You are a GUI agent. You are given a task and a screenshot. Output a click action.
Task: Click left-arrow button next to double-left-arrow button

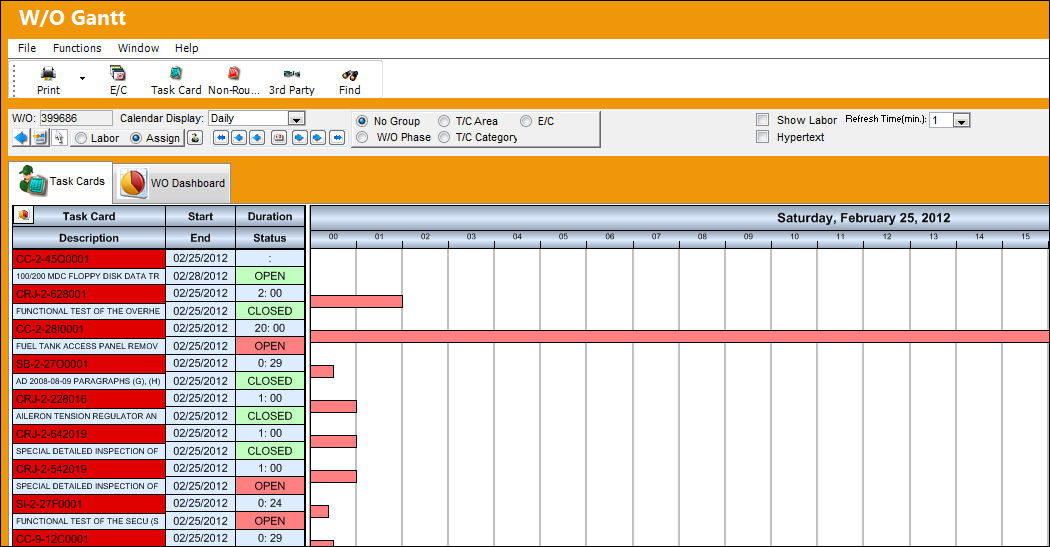239,138
